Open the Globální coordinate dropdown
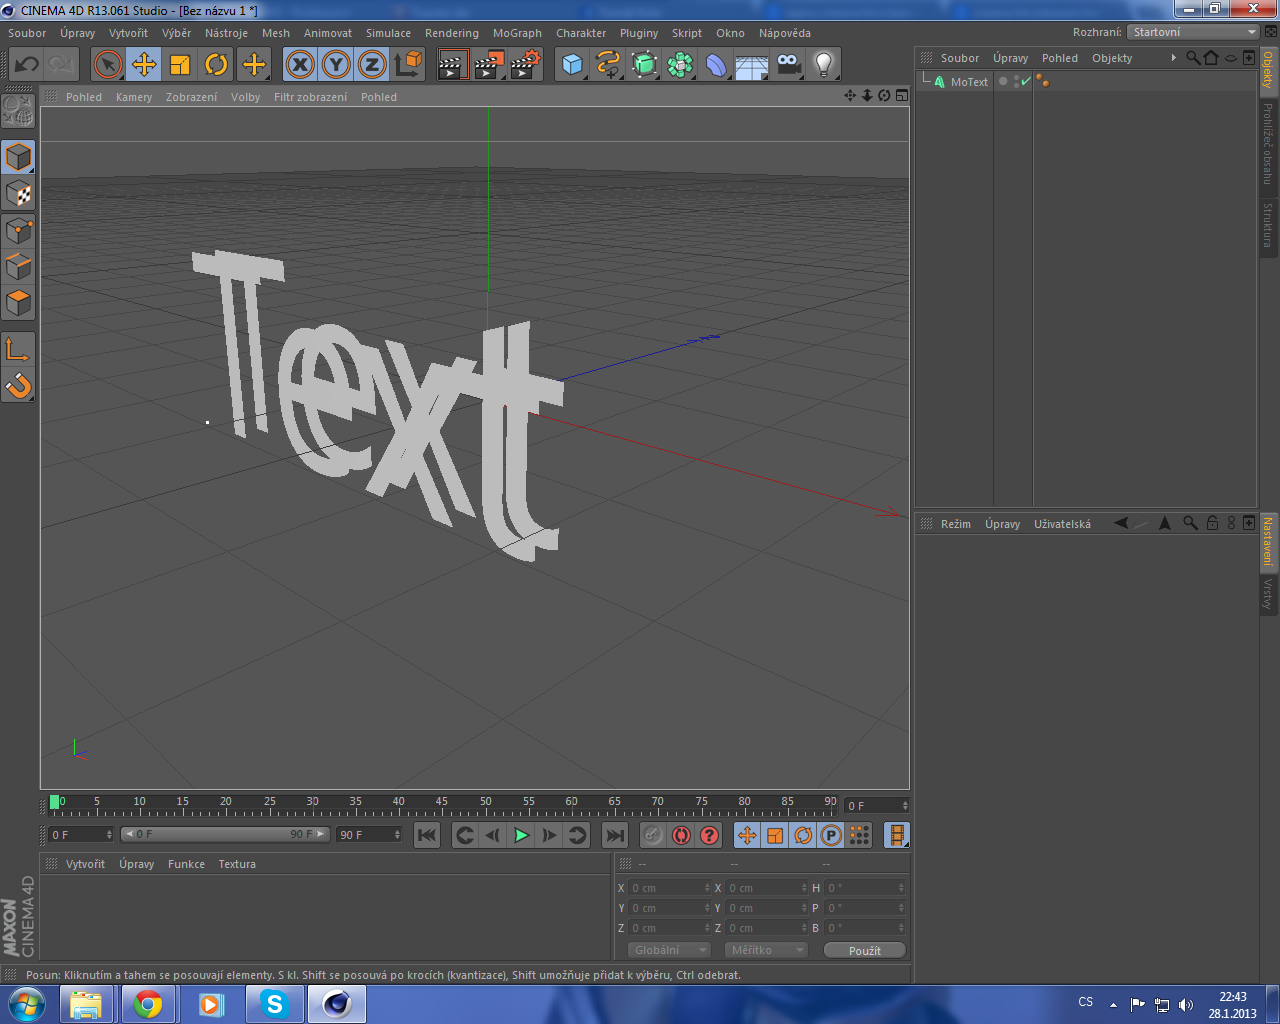 (669, 950)
